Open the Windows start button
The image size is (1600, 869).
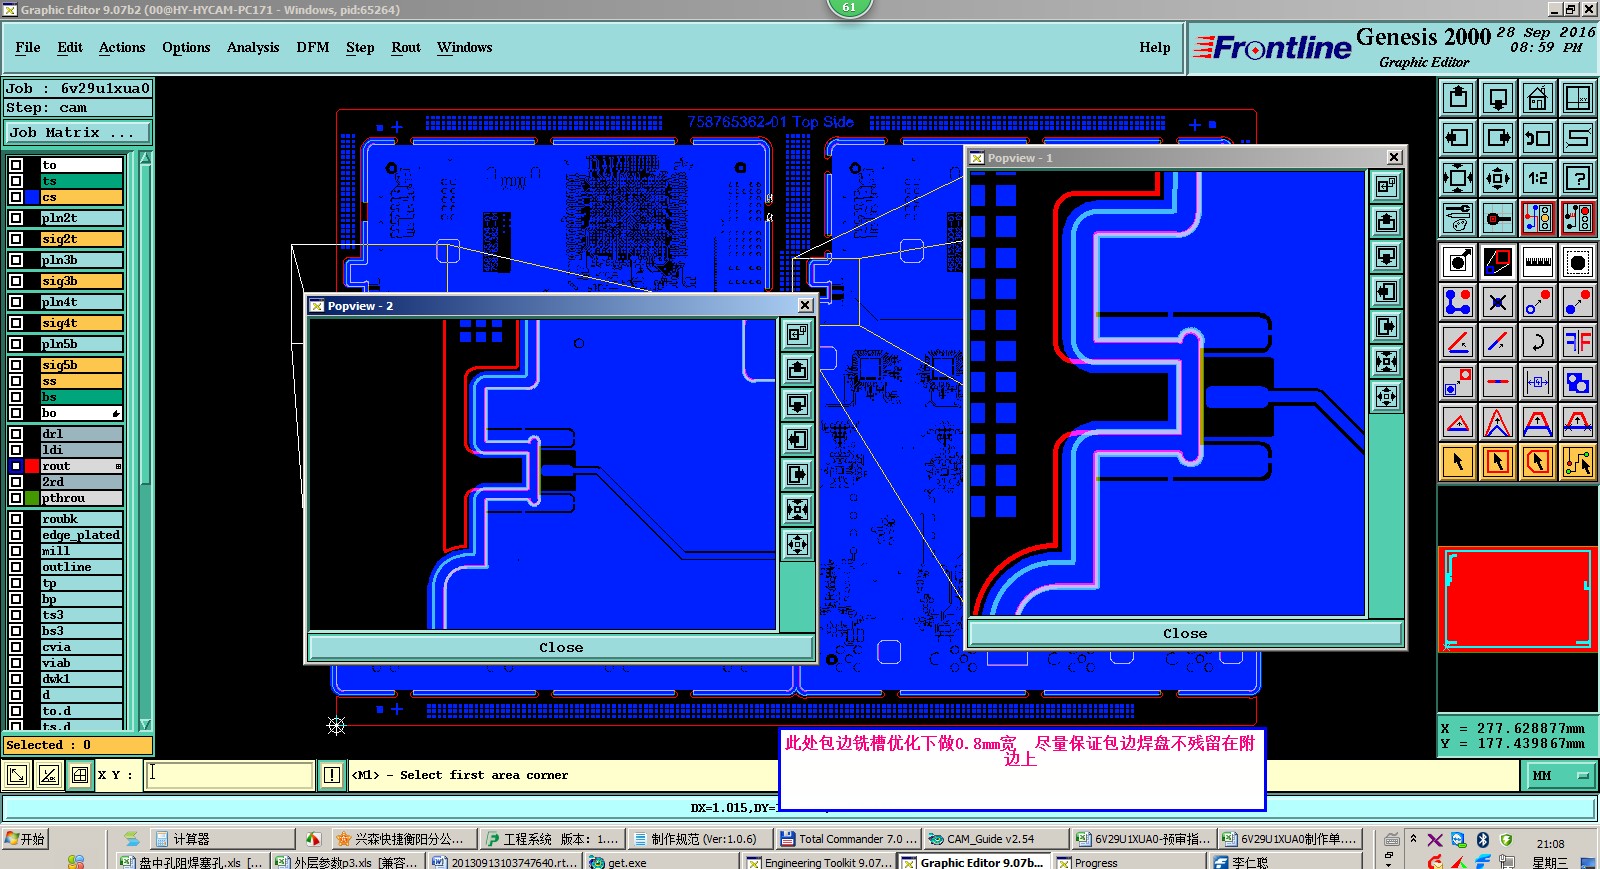pyautogui.click(x=26, y=839)
